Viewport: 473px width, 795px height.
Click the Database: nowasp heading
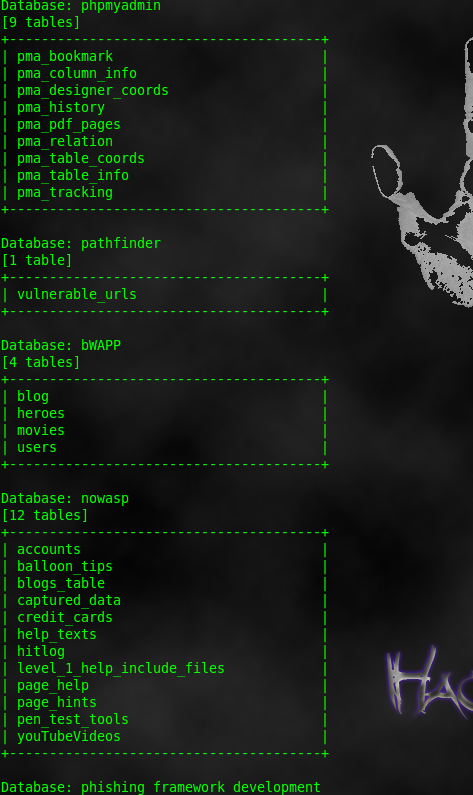tap(65, 498)
